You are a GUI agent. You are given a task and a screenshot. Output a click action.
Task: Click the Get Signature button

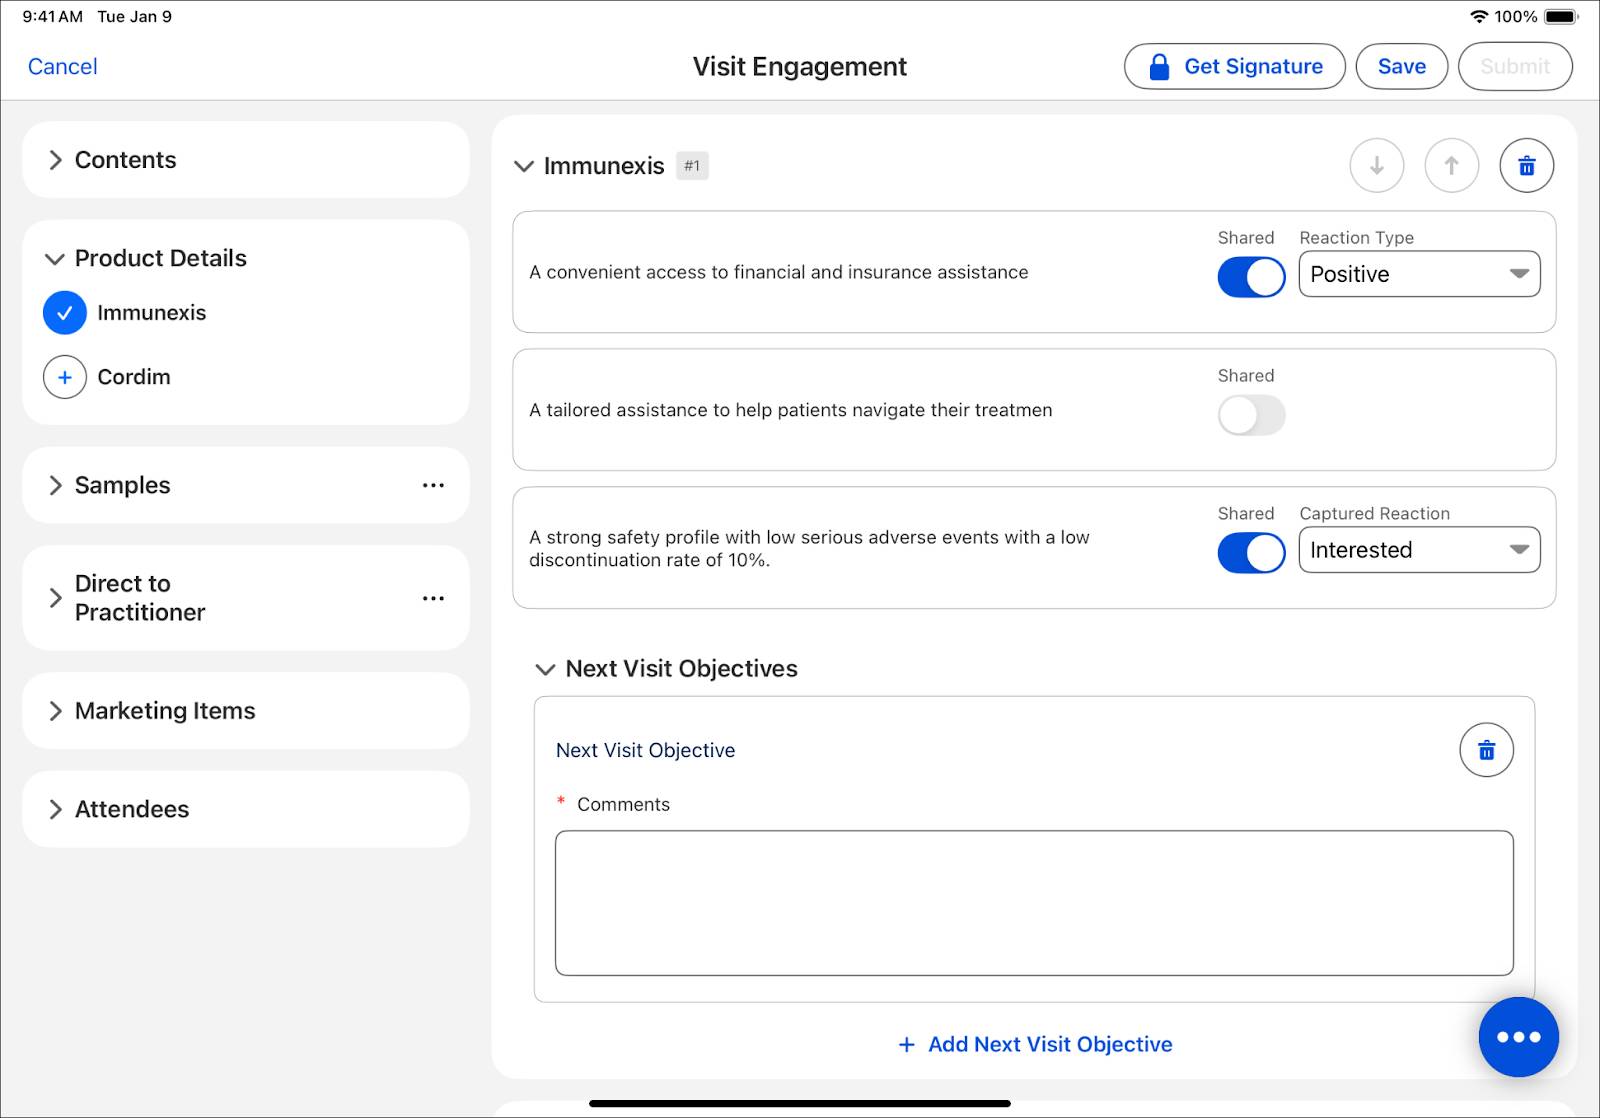(x=1235, y=66)
